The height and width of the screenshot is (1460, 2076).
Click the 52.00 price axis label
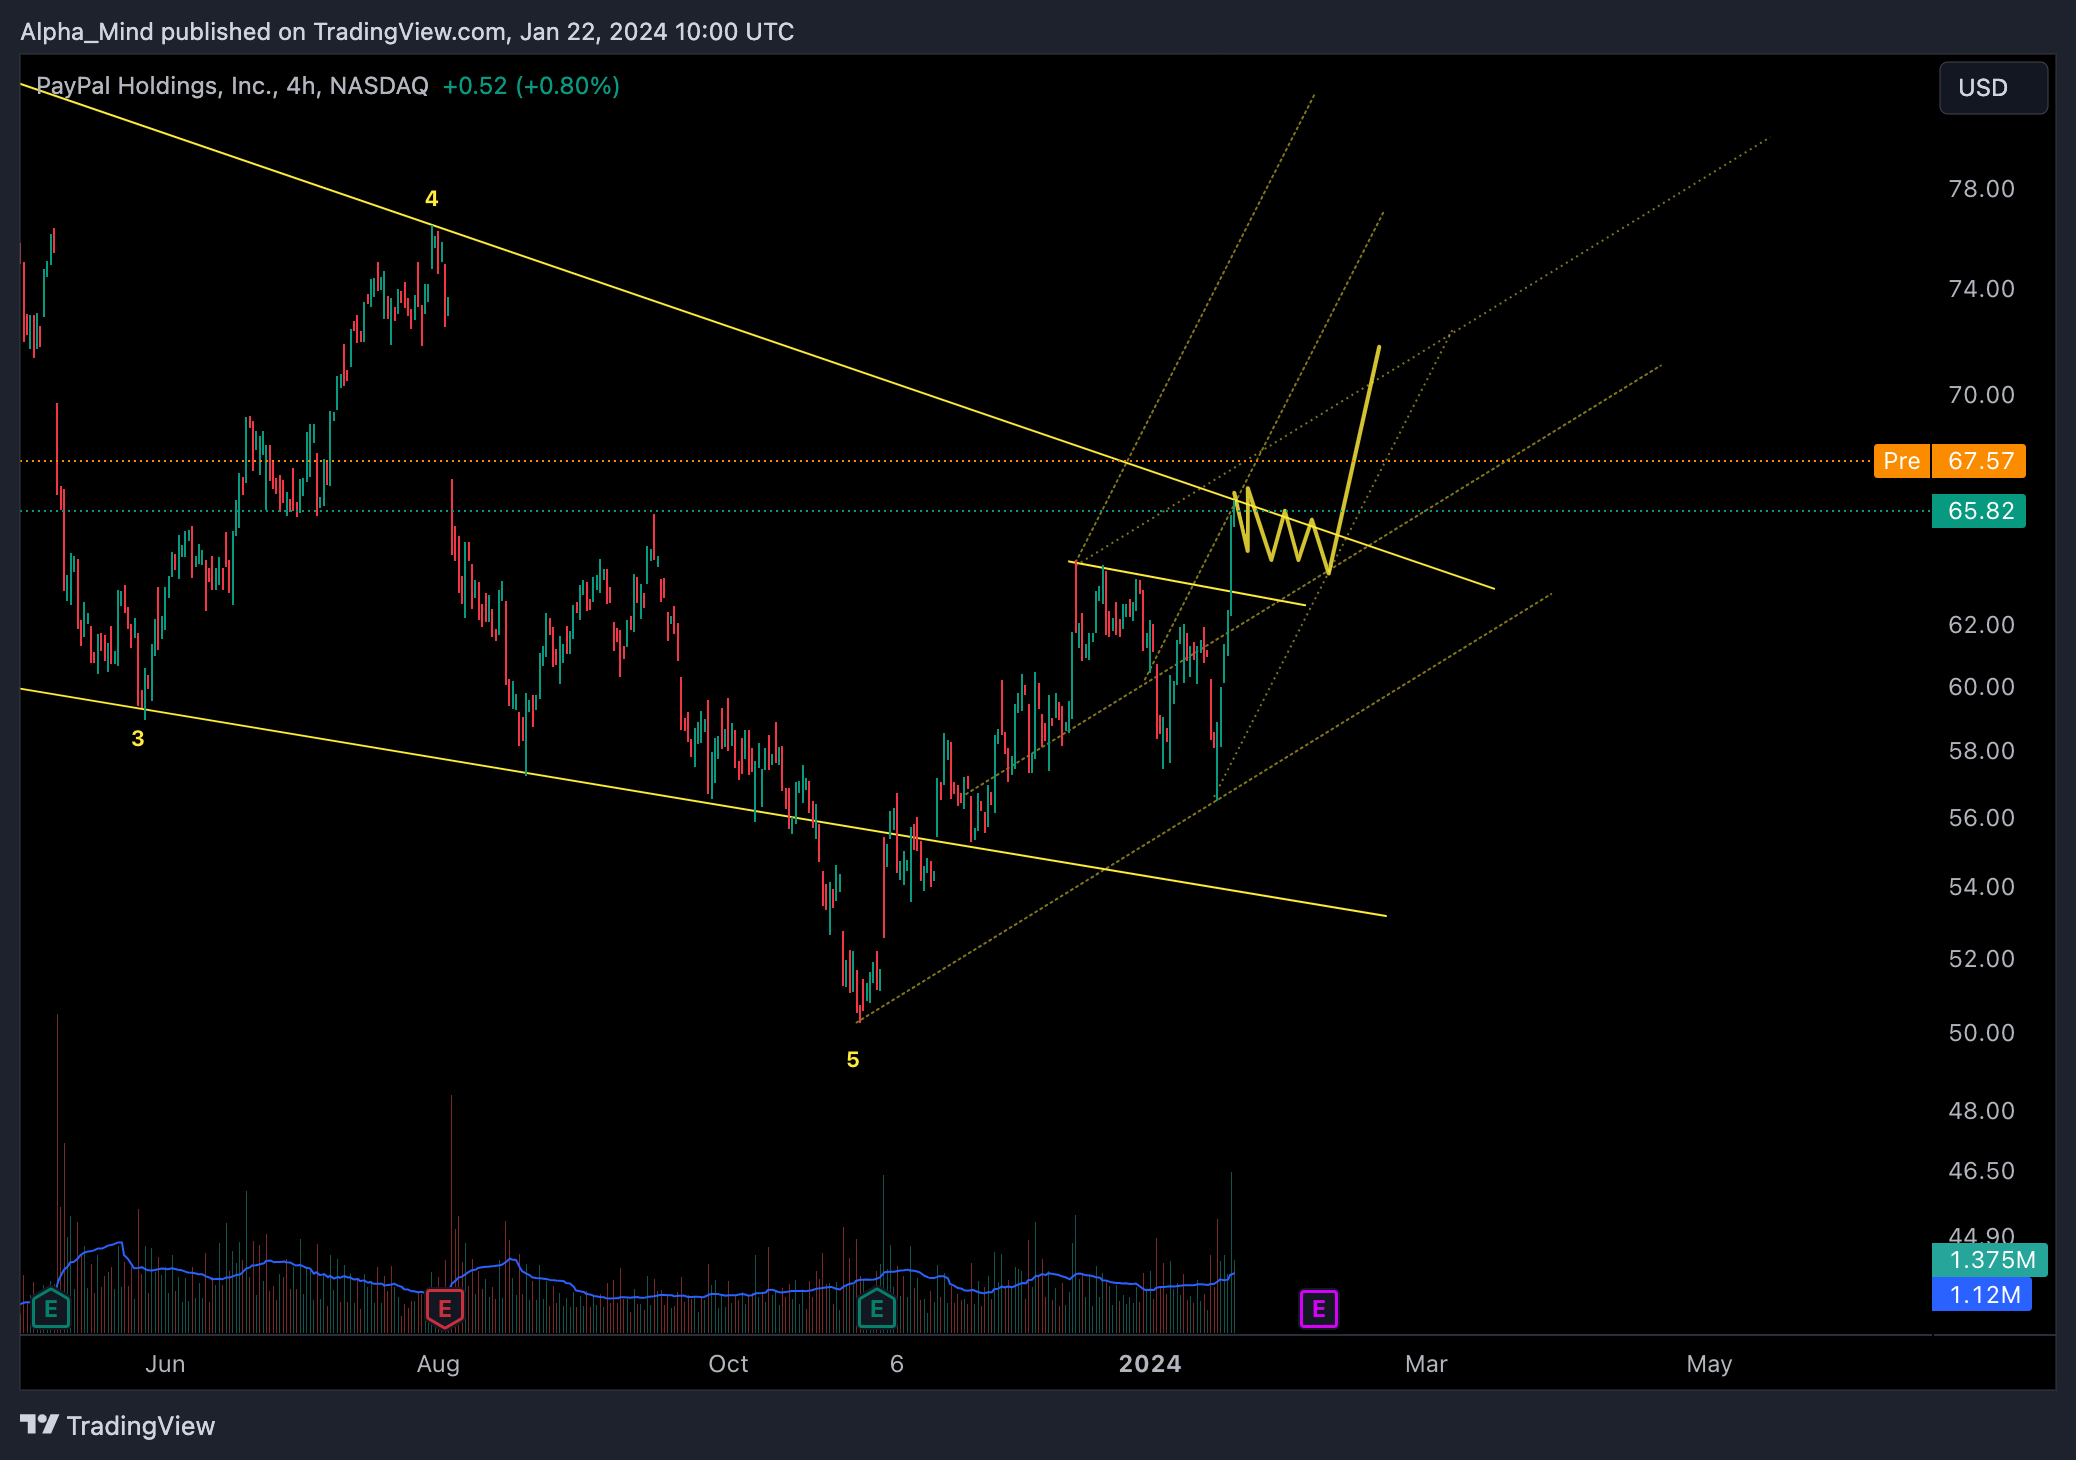coord(1981,959)
